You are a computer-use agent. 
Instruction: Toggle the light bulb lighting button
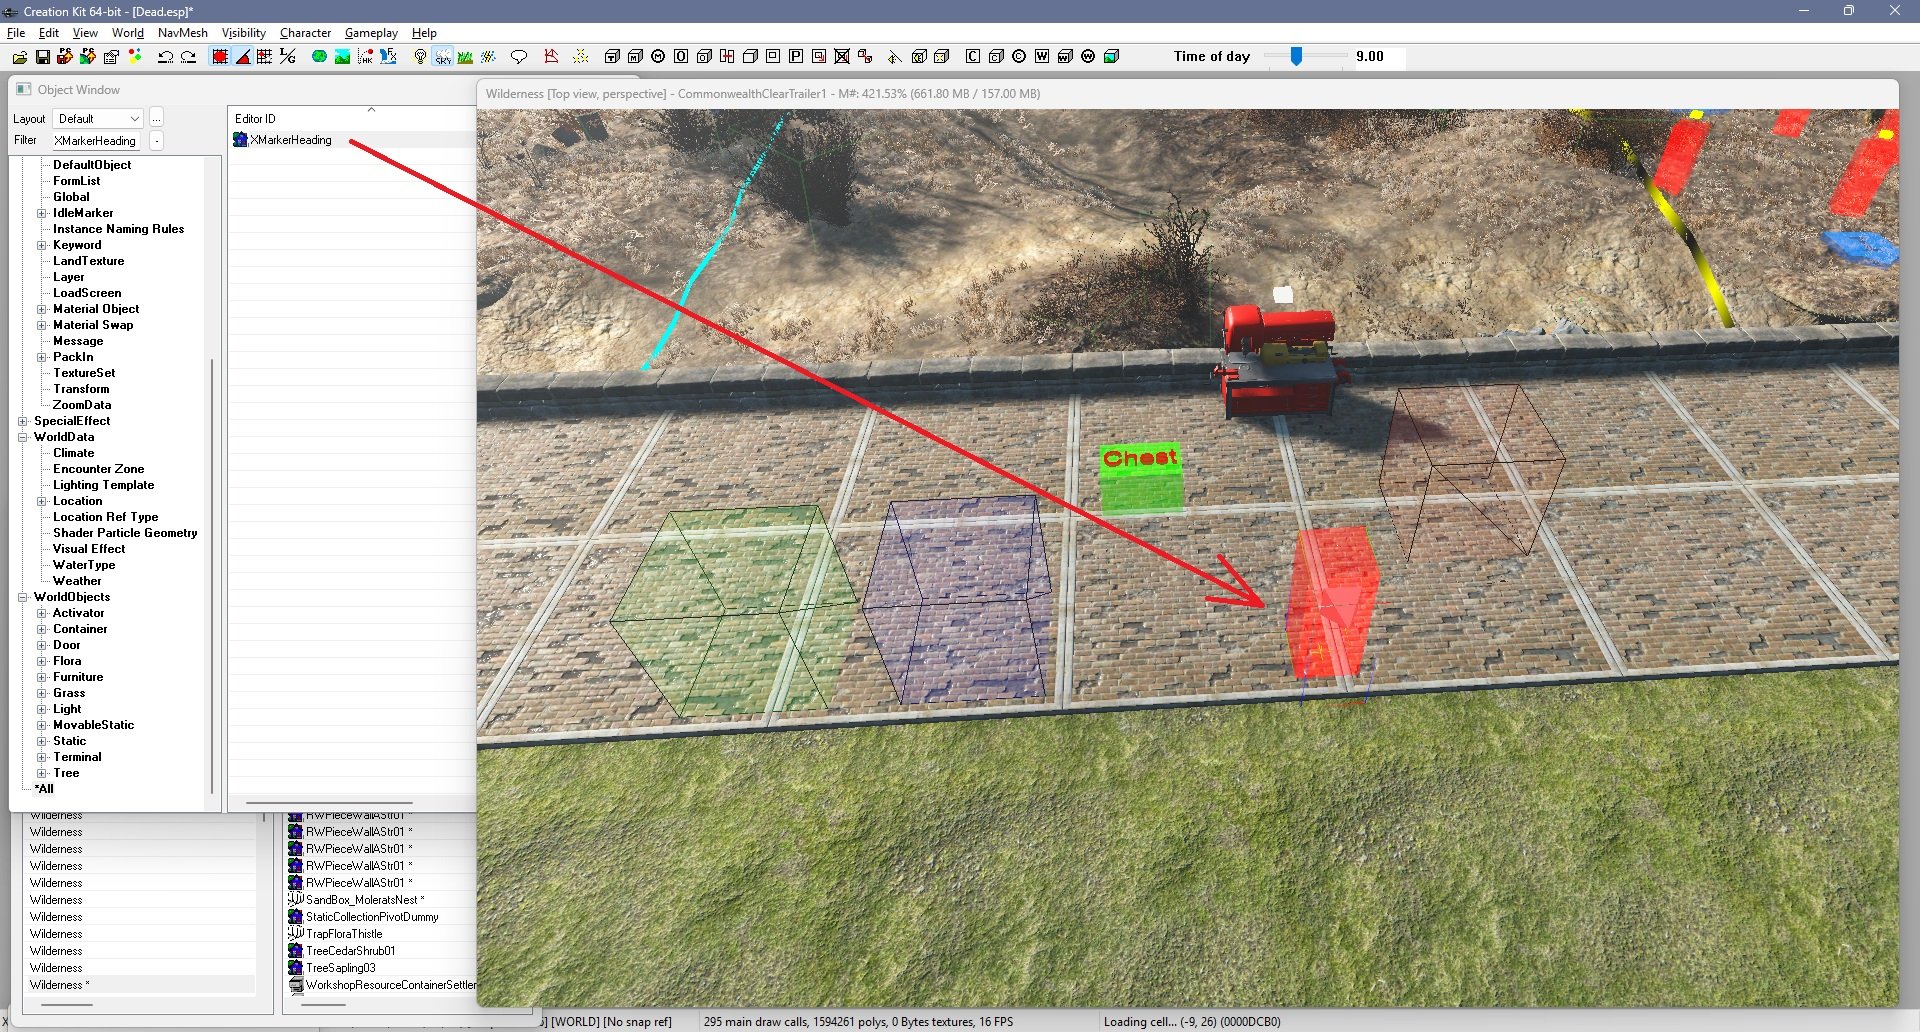(x=420, y=57)
